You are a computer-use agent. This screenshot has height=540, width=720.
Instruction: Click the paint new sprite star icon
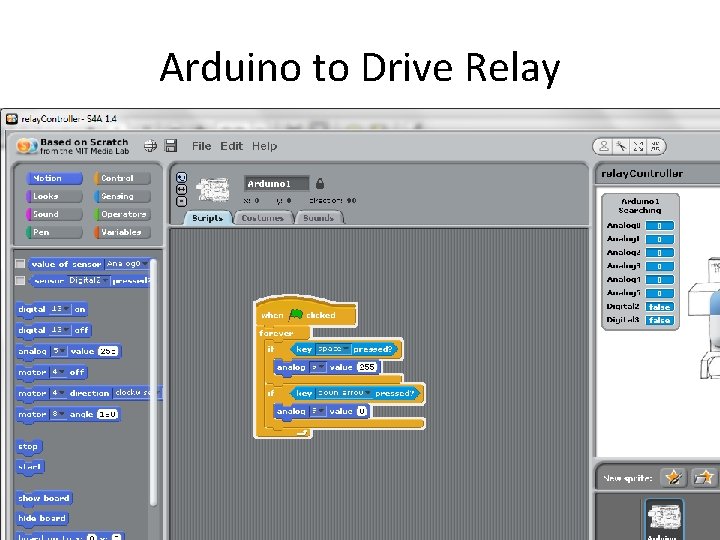(674, 478)
